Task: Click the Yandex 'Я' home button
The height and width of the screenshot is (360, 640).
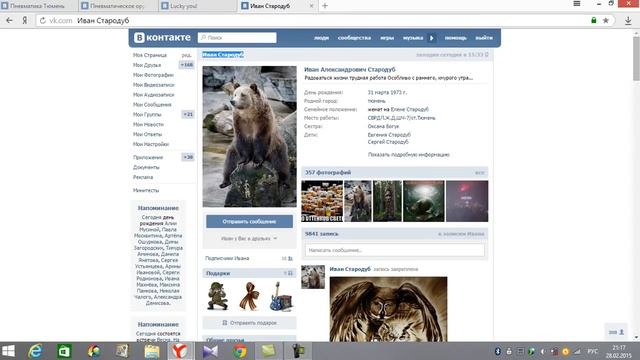Action: [25, 20]
